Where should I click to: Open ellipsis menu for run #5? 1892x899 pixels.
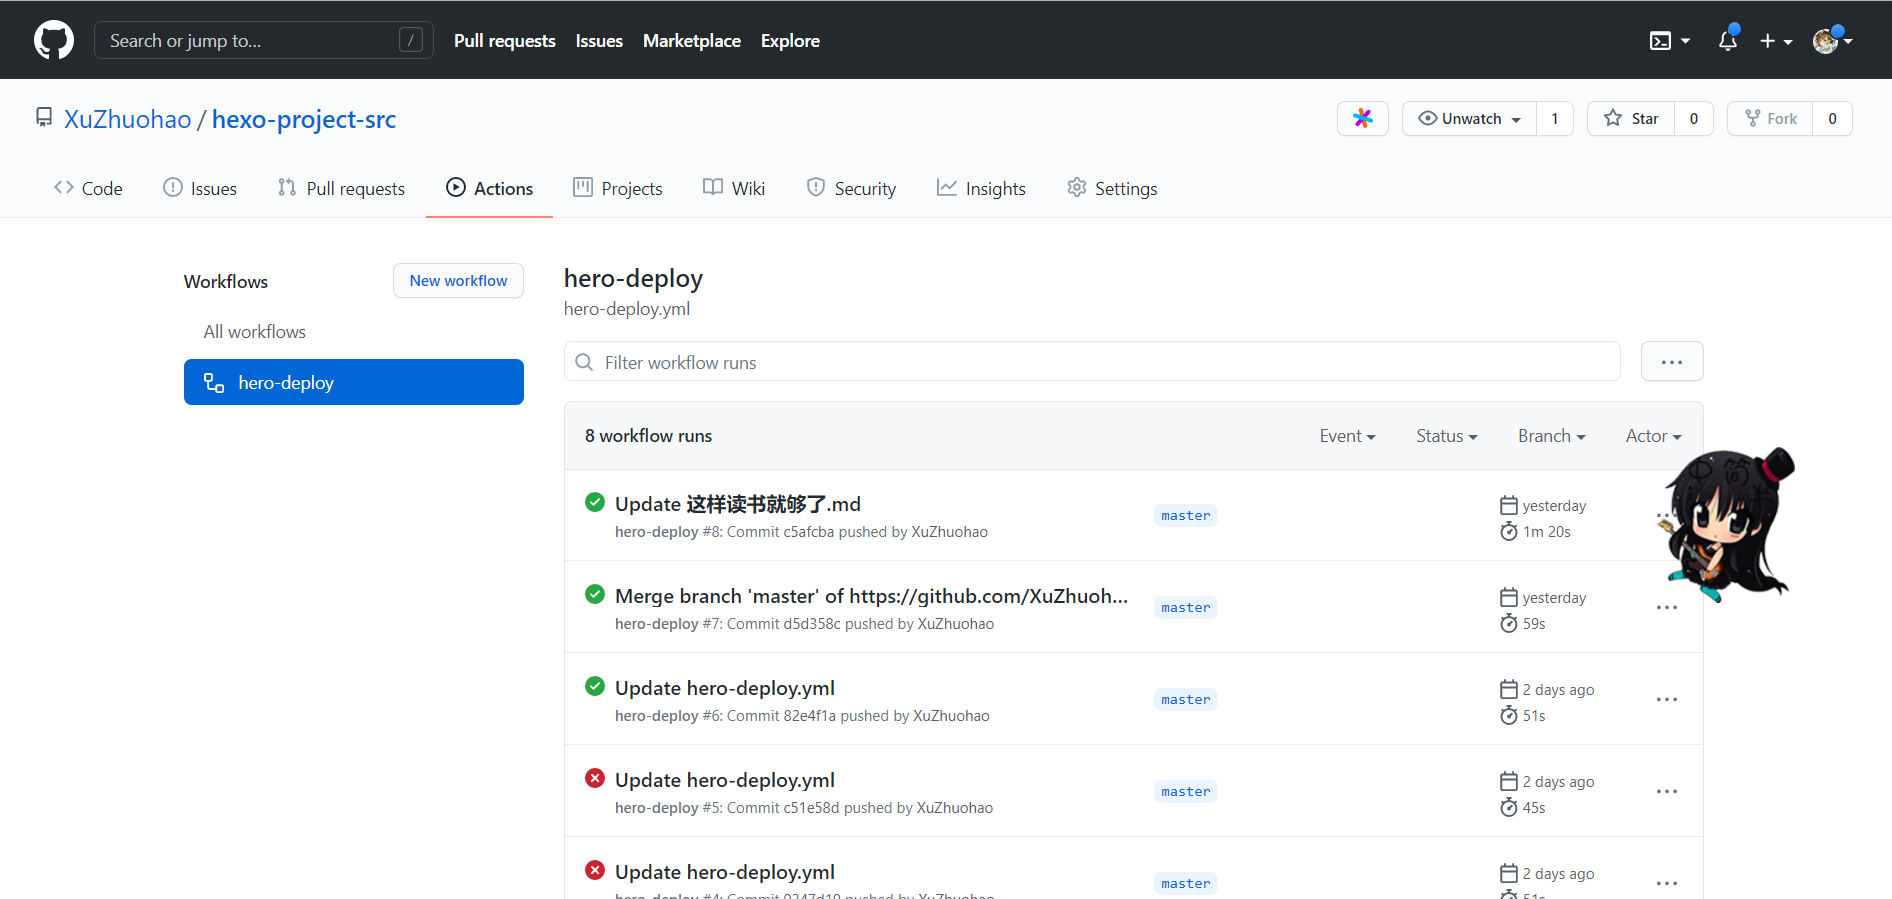[1667, 792]
